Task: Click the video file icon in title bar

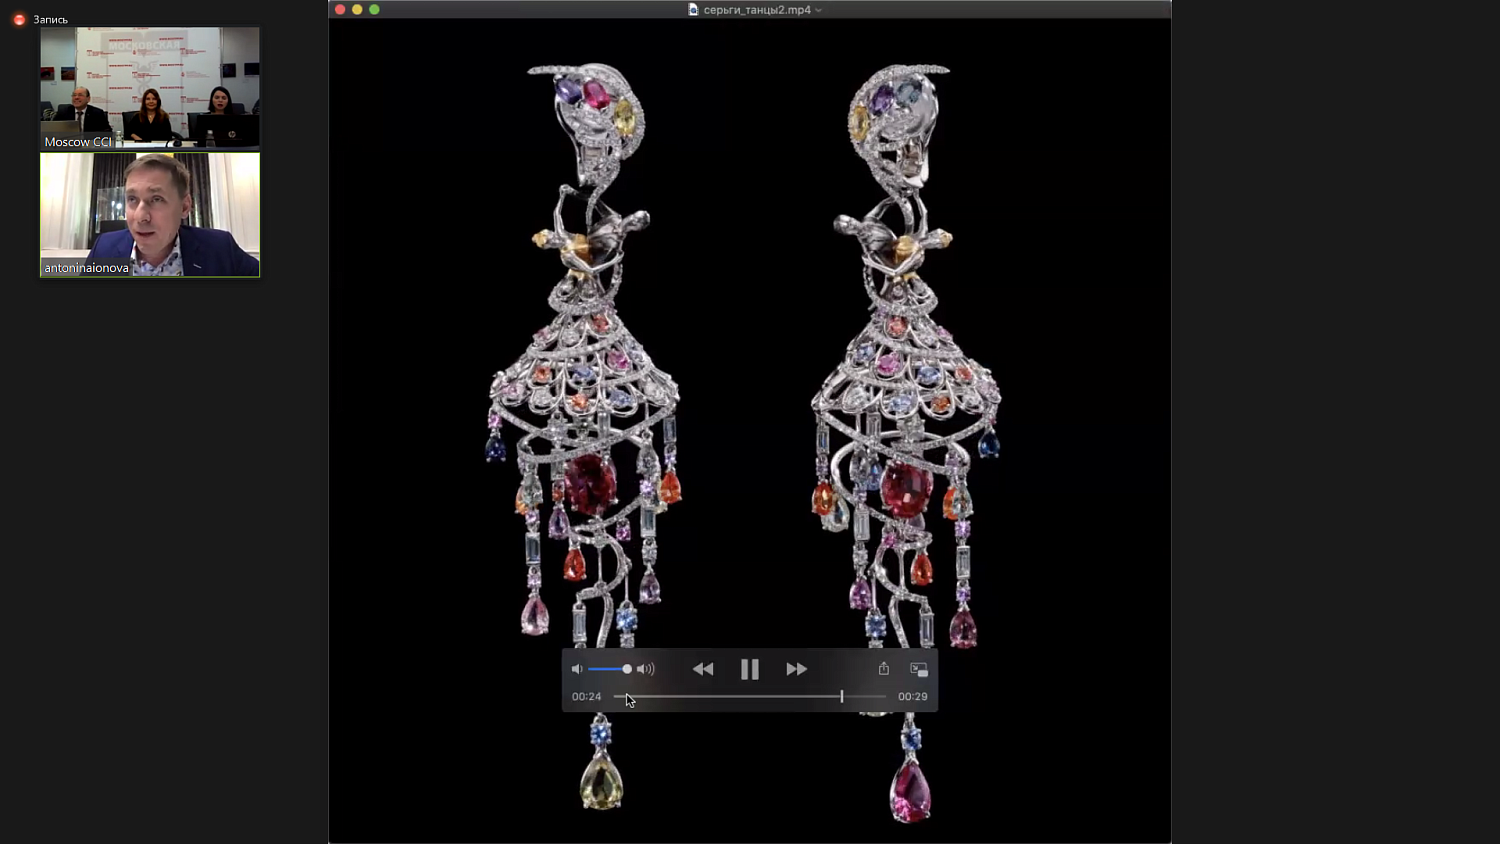Action: click(693, 10)
